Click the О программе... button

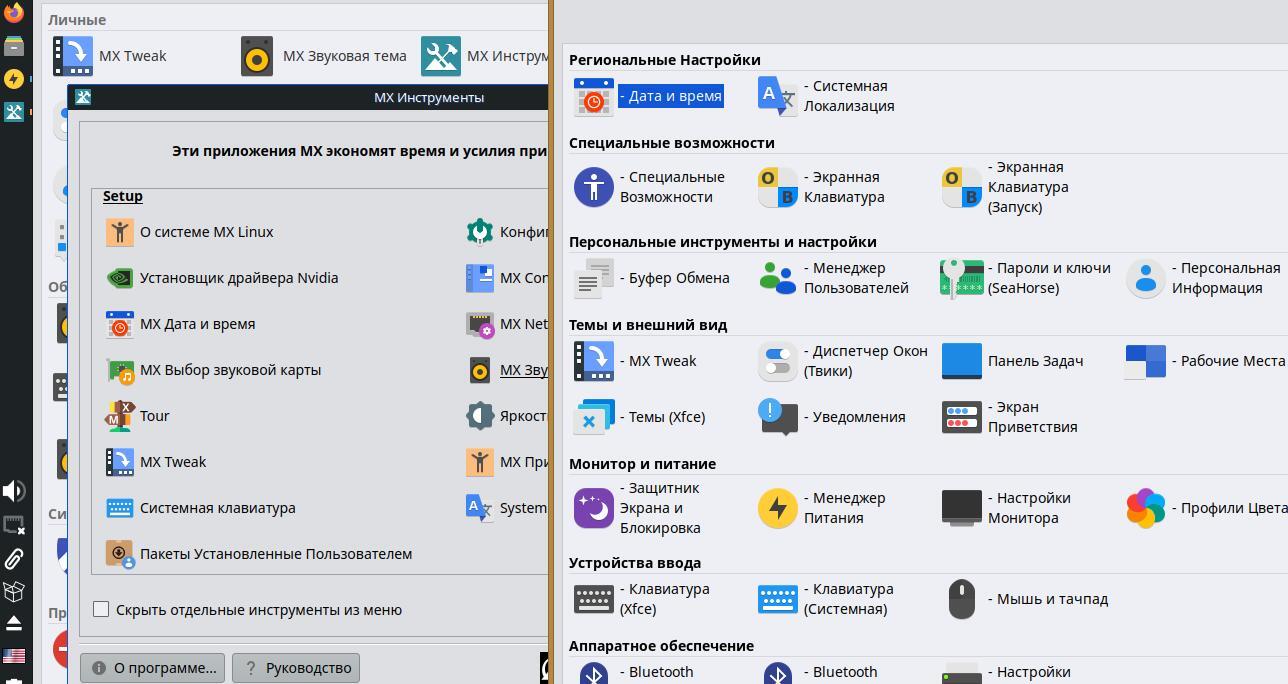click(x=152, y=668)
